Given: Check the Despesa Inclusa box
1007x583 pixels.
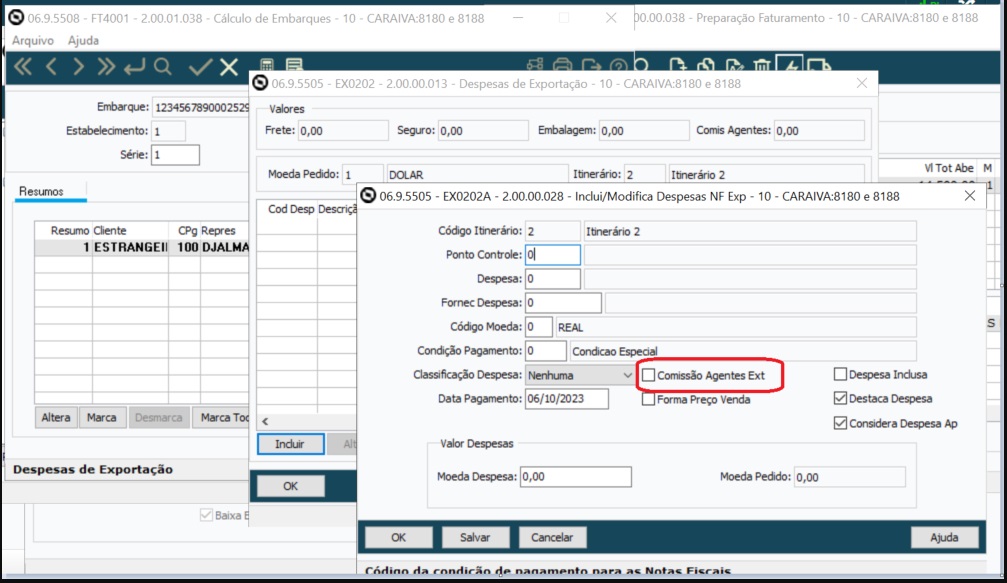Looking at the screenshot, I should [840, 374].
